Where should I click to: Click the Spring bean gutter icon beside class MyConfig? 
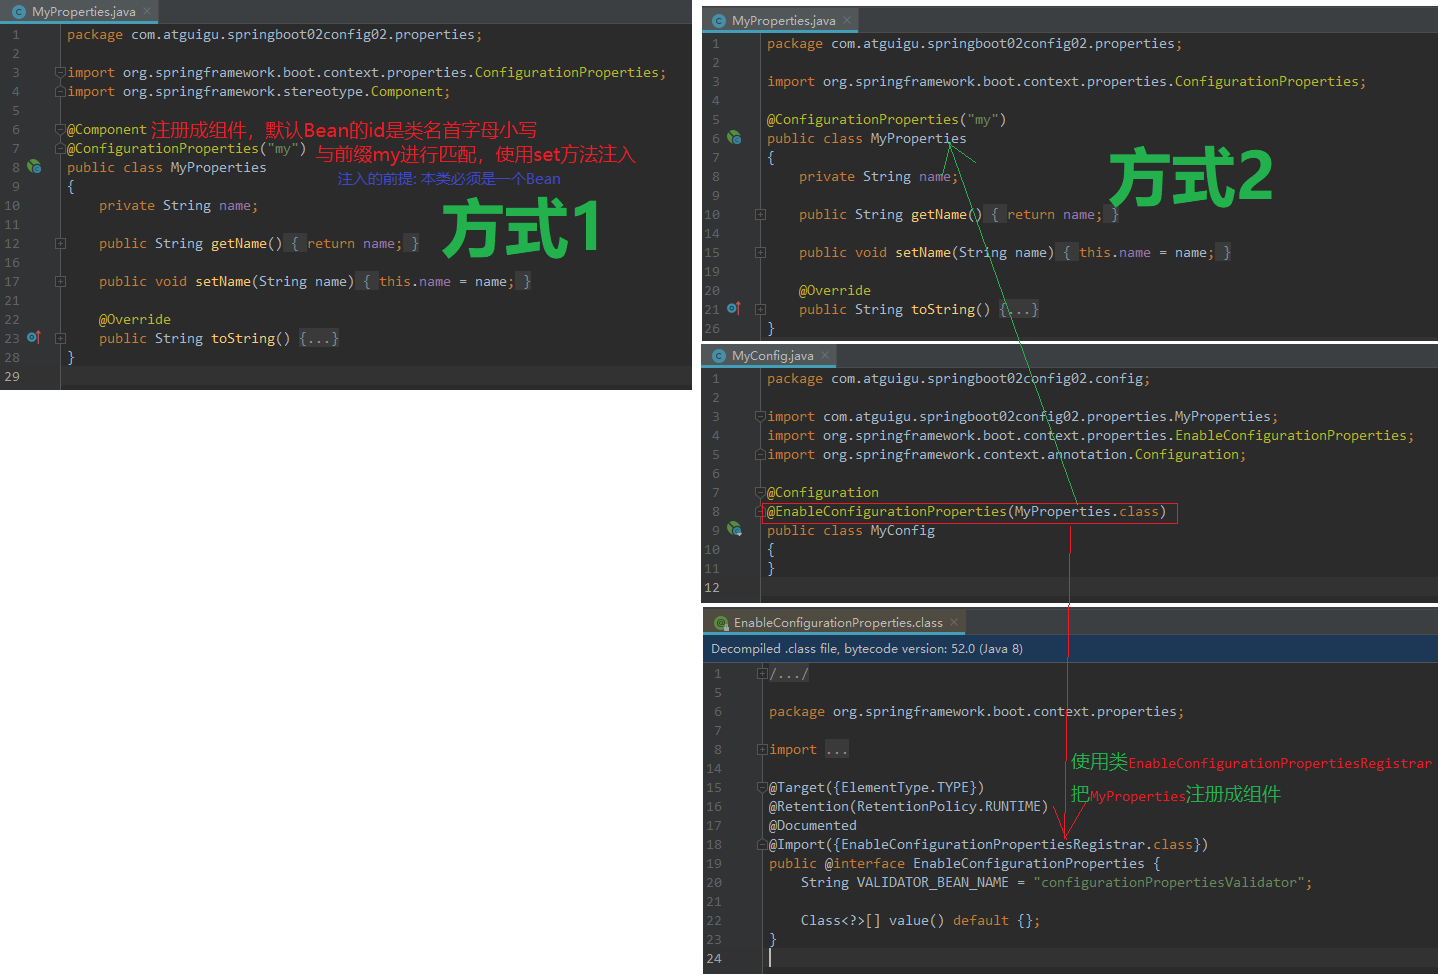[x=734, y=530]
